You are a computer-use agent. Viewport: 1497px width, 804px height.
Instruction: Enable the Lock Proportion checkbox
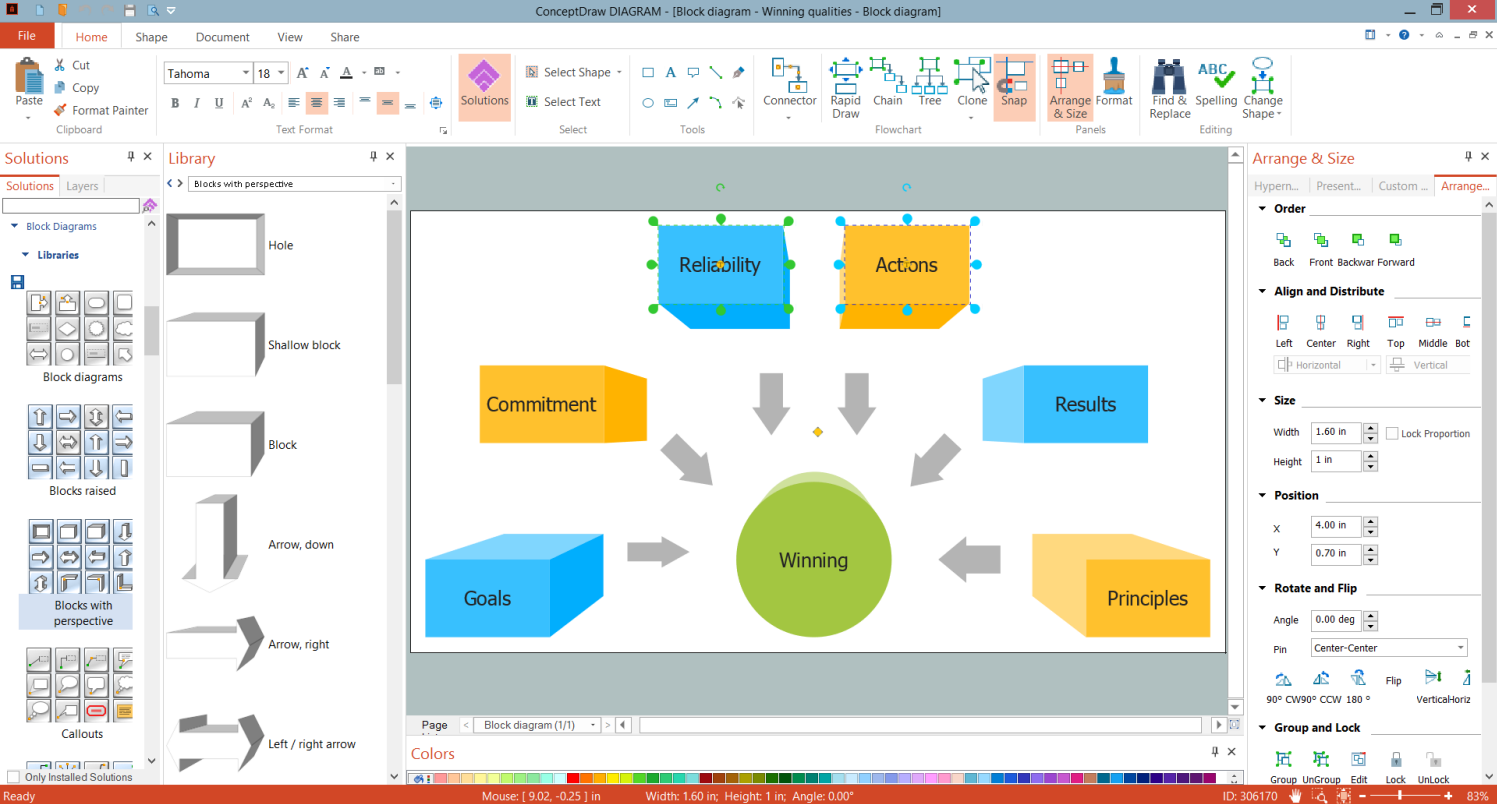[x=1392, y=433]
